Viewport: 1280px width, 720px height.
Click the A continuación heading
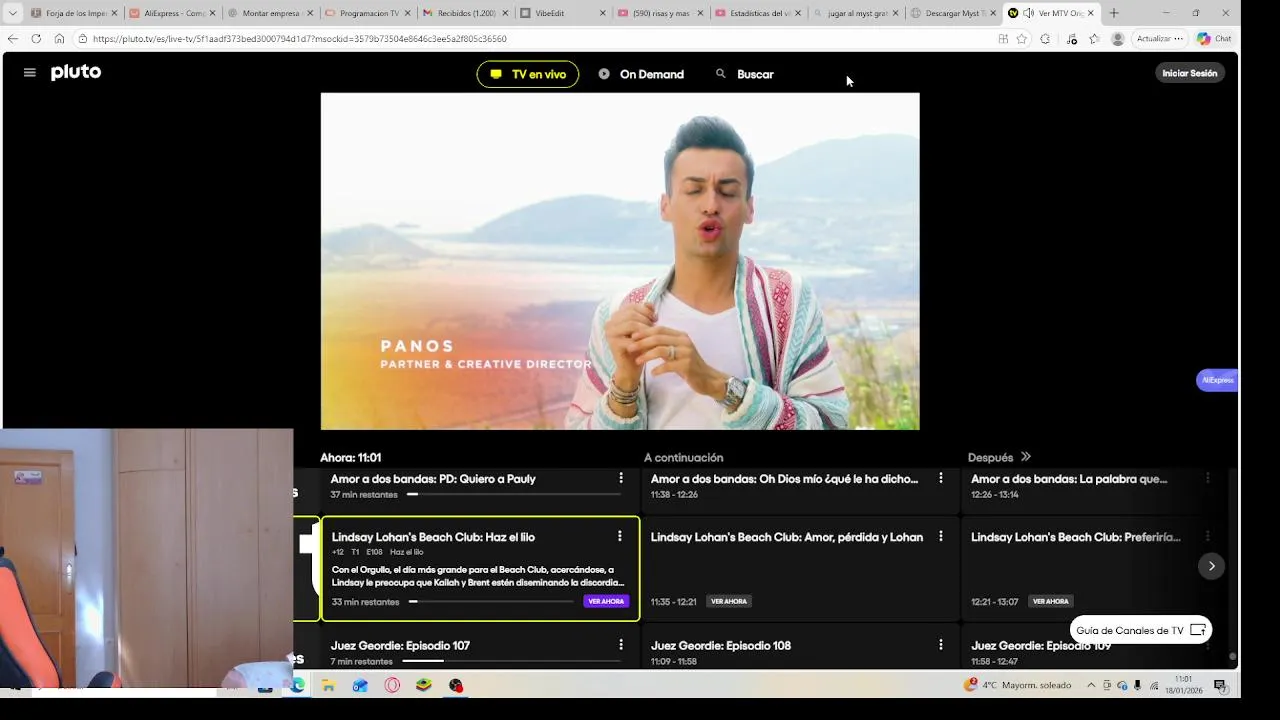[683, 457]
